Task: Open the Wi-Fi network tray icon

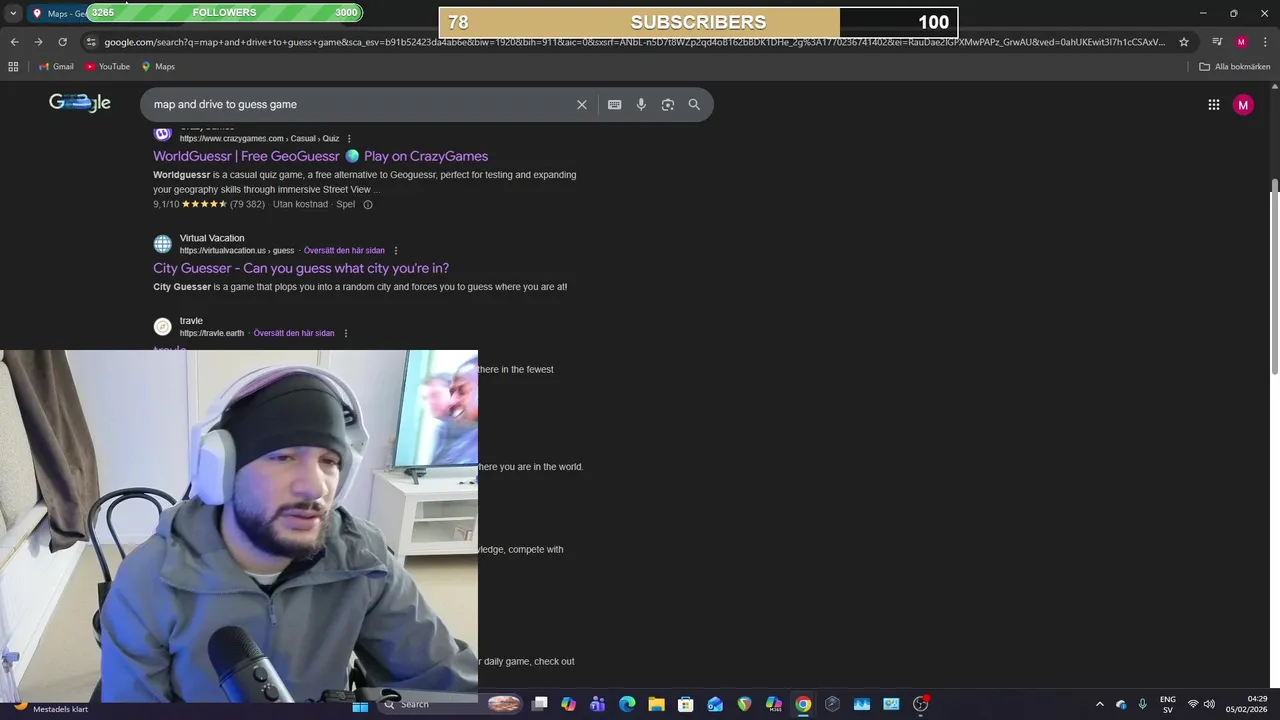Action: click(1193, 704)
